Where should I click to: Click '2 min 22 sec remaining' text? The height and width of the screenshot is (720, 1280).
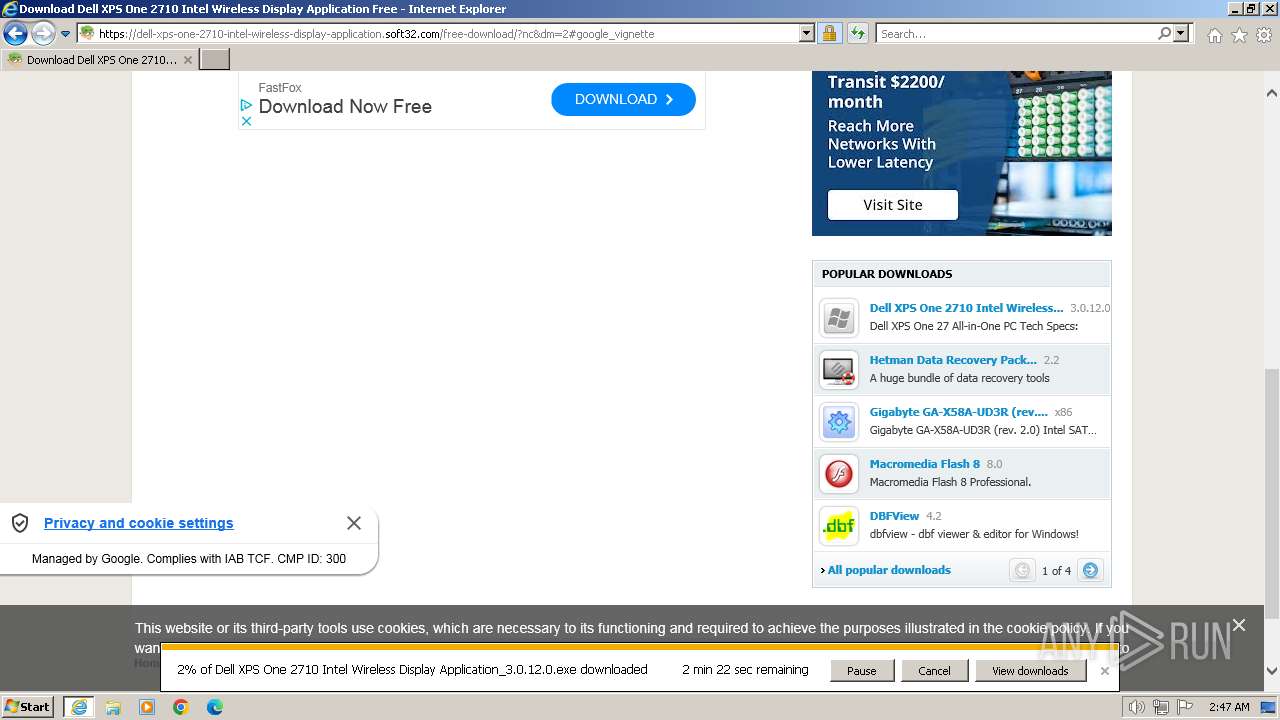[x=745, y=670]
